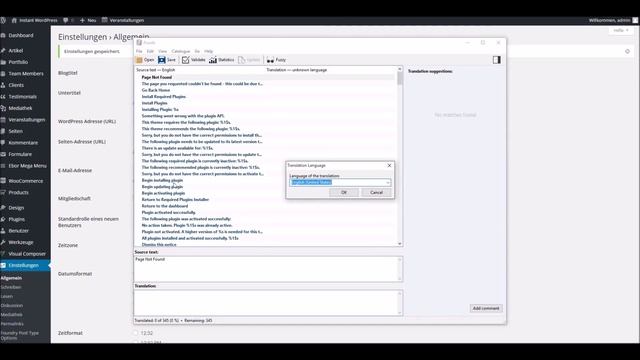The width and height of the screenshot is (640, 360).
Task: Close the Translation Language dialog
Action: coord(389,165)
